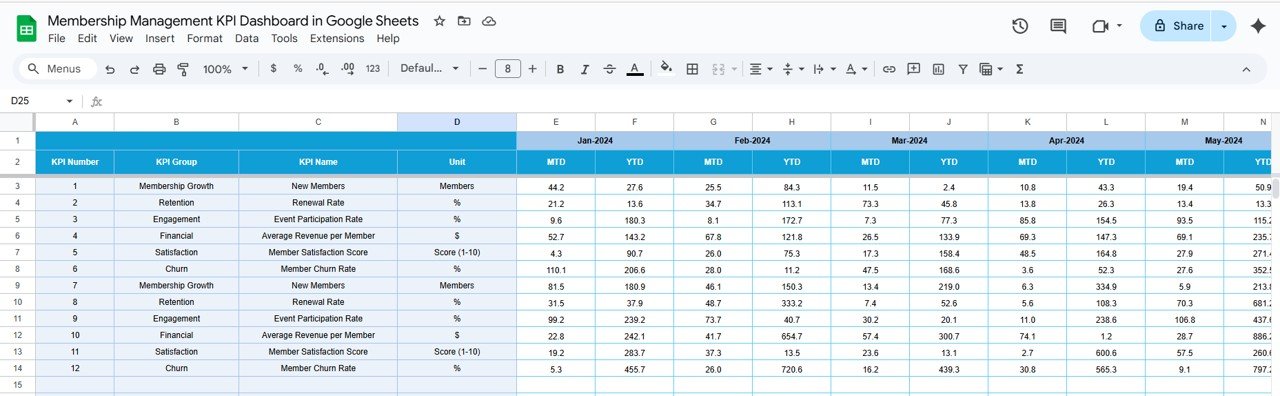Open the Insert menu
This screenshot has height=396, width=1280.
160,38
